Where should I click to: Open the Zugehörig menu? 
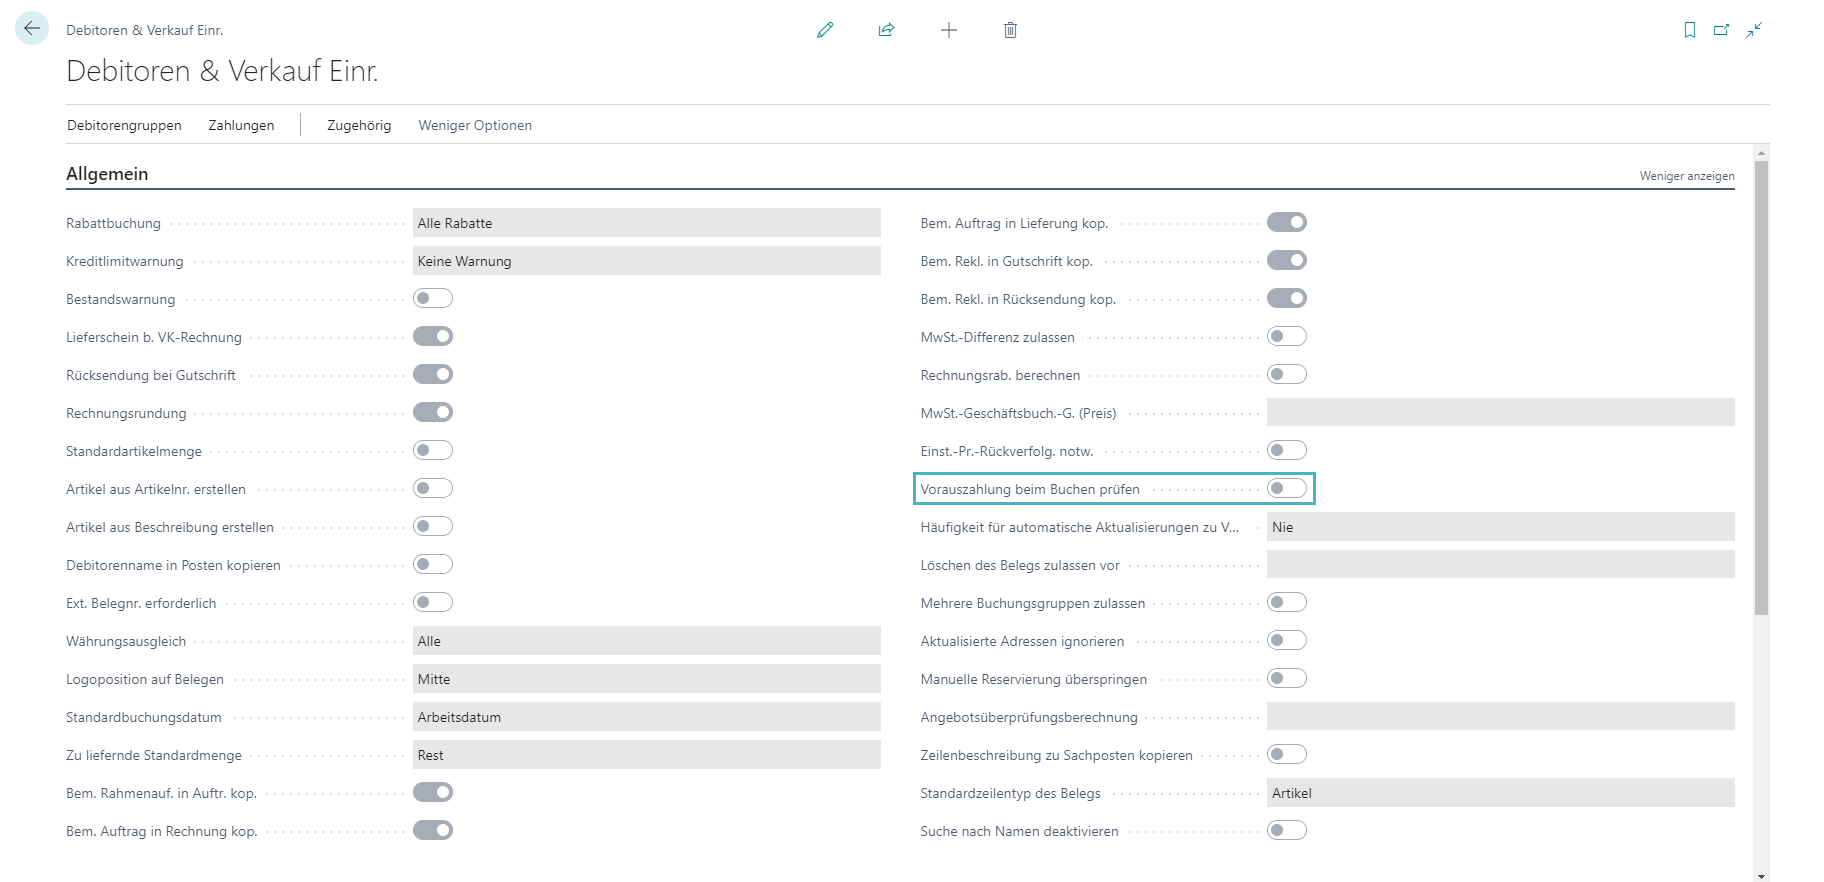[x=359, y=125]
